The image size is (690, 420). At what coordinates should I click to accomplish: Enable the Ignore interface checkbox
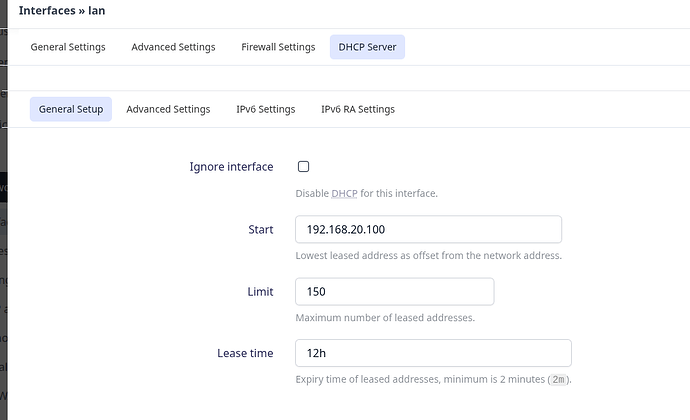point(303,167)
